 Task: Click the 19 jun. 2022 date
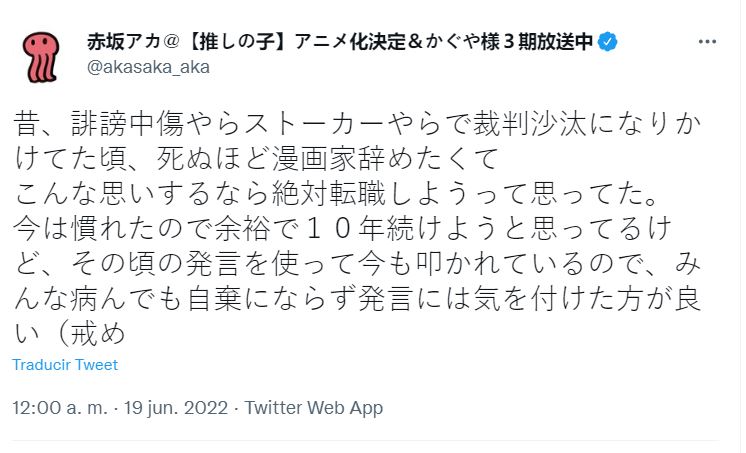coord(179,408)
